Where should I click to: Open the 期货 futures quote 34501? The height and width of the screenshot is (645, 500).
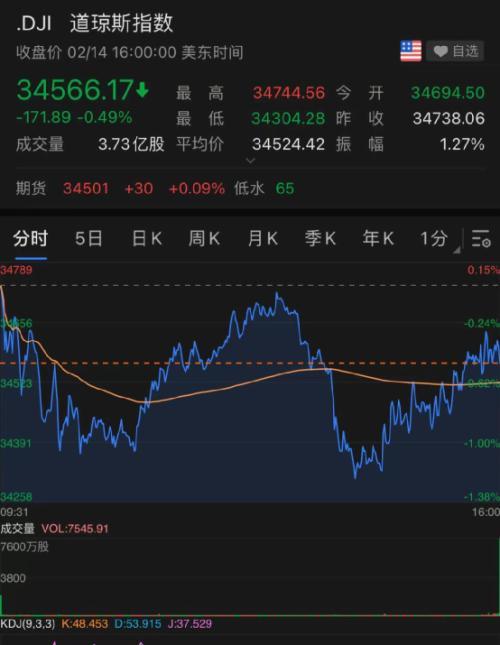(86, 188)
